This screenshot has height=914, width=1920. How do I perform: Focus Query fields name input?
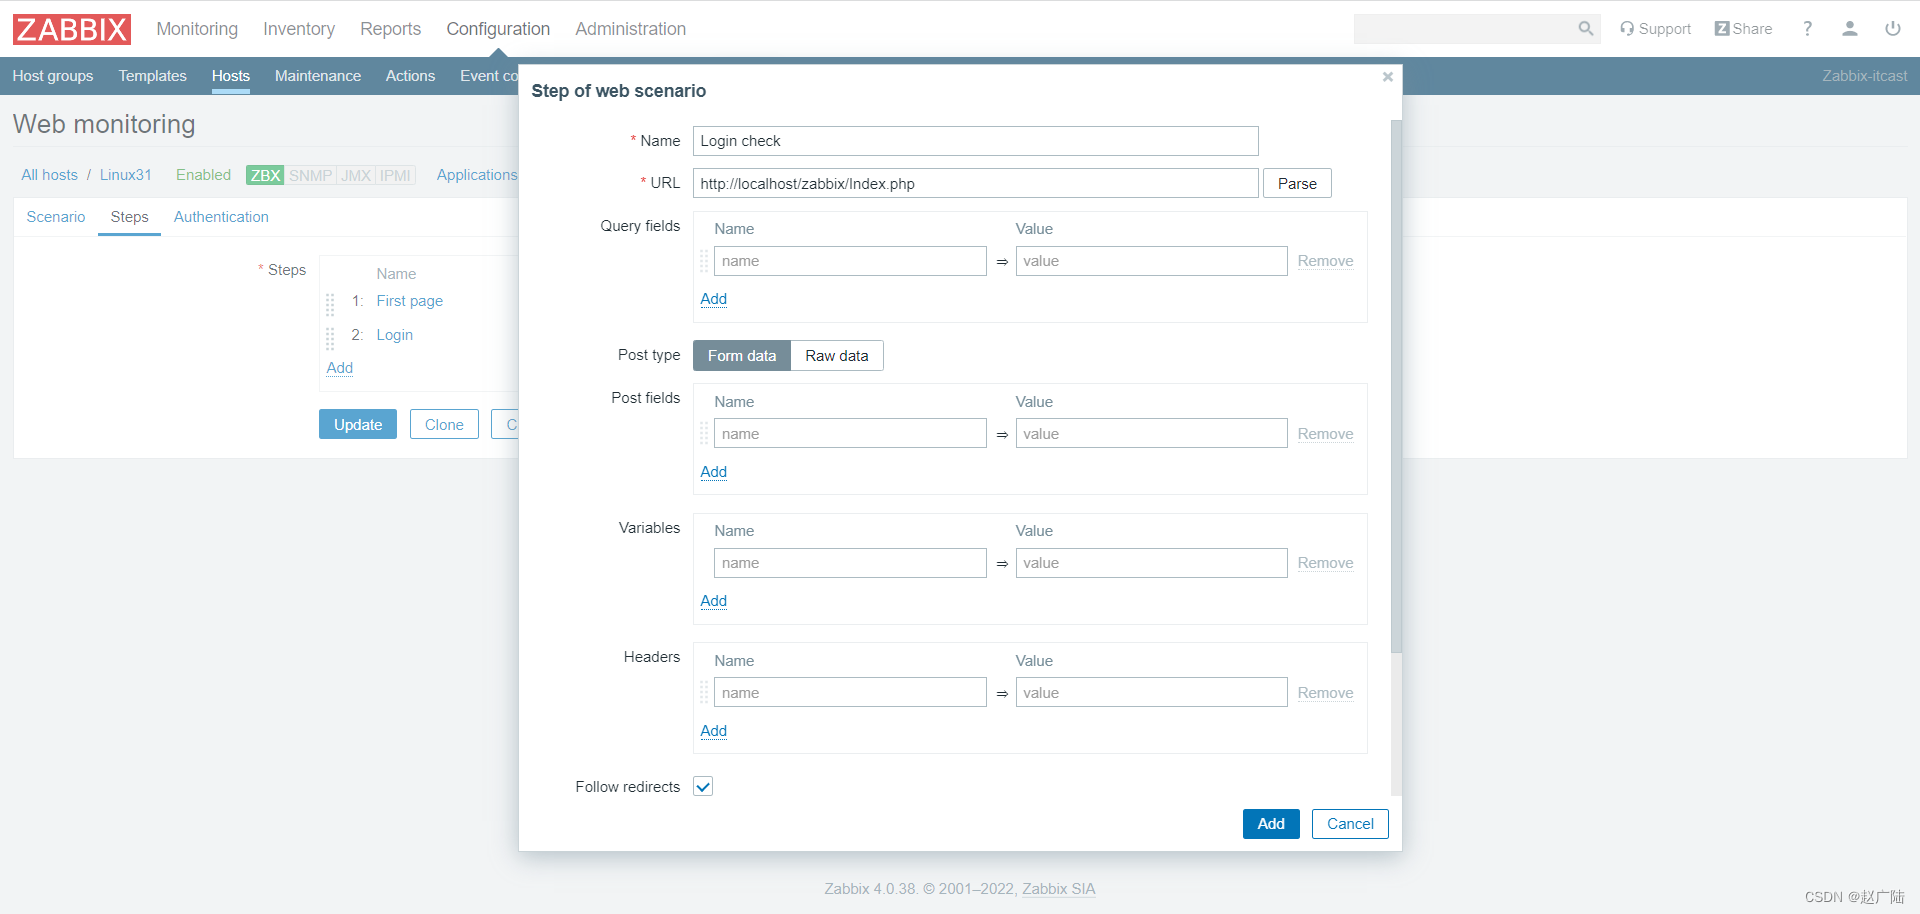tap(850, 261)
